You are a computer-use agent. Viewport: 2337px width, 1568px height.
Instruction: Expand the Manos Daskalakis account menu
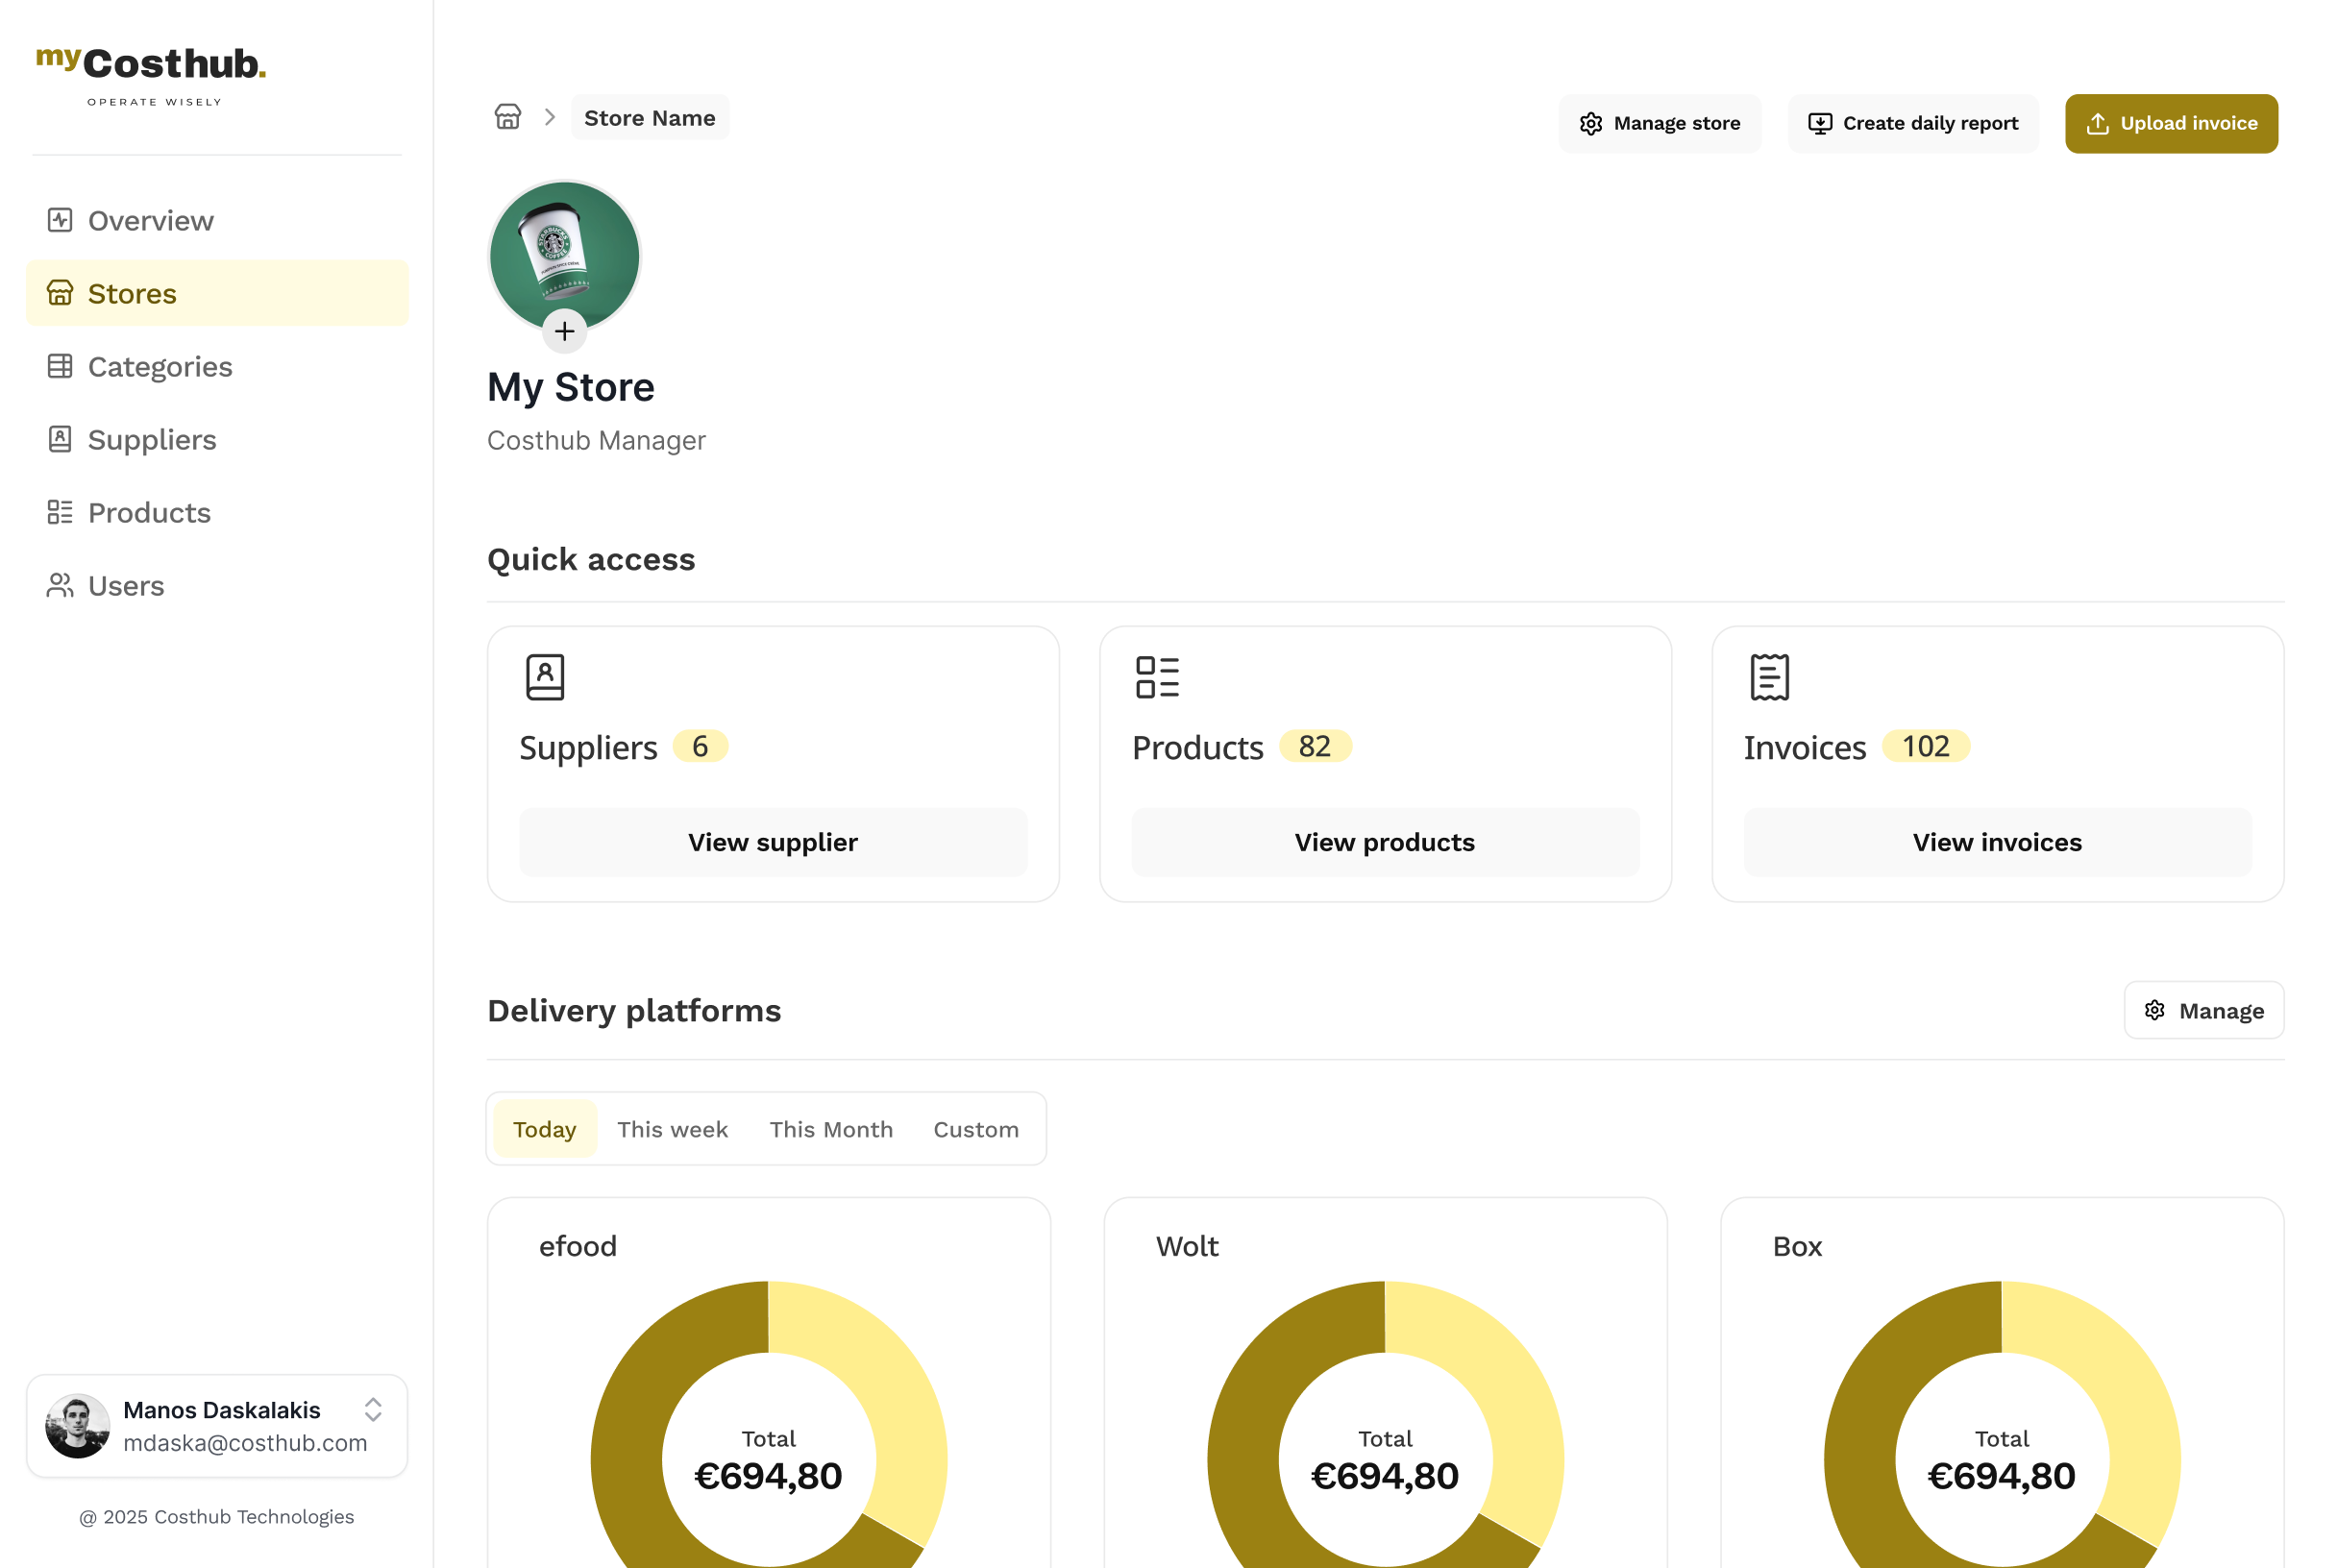(x=373, y=1411)
